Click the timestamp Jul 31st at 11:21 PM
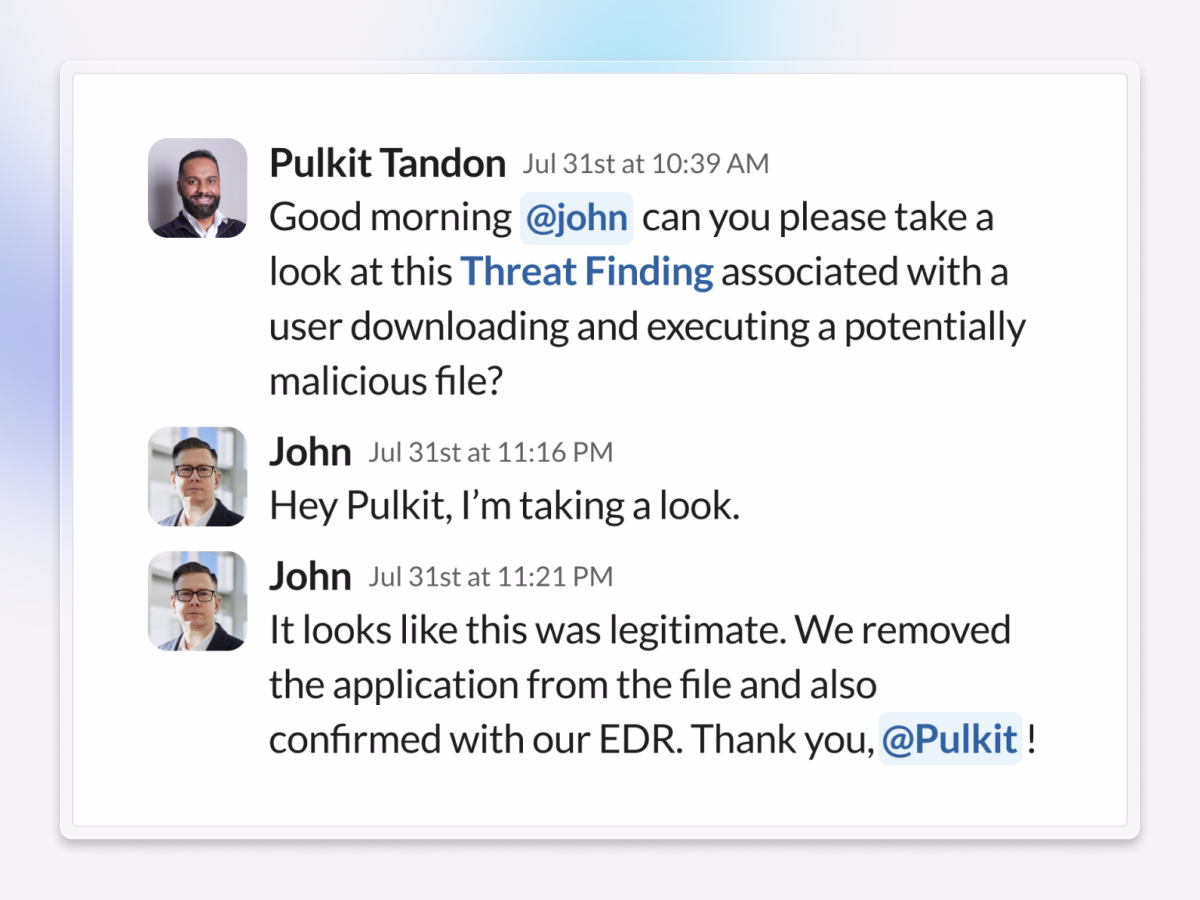 (x=490, y=576)
